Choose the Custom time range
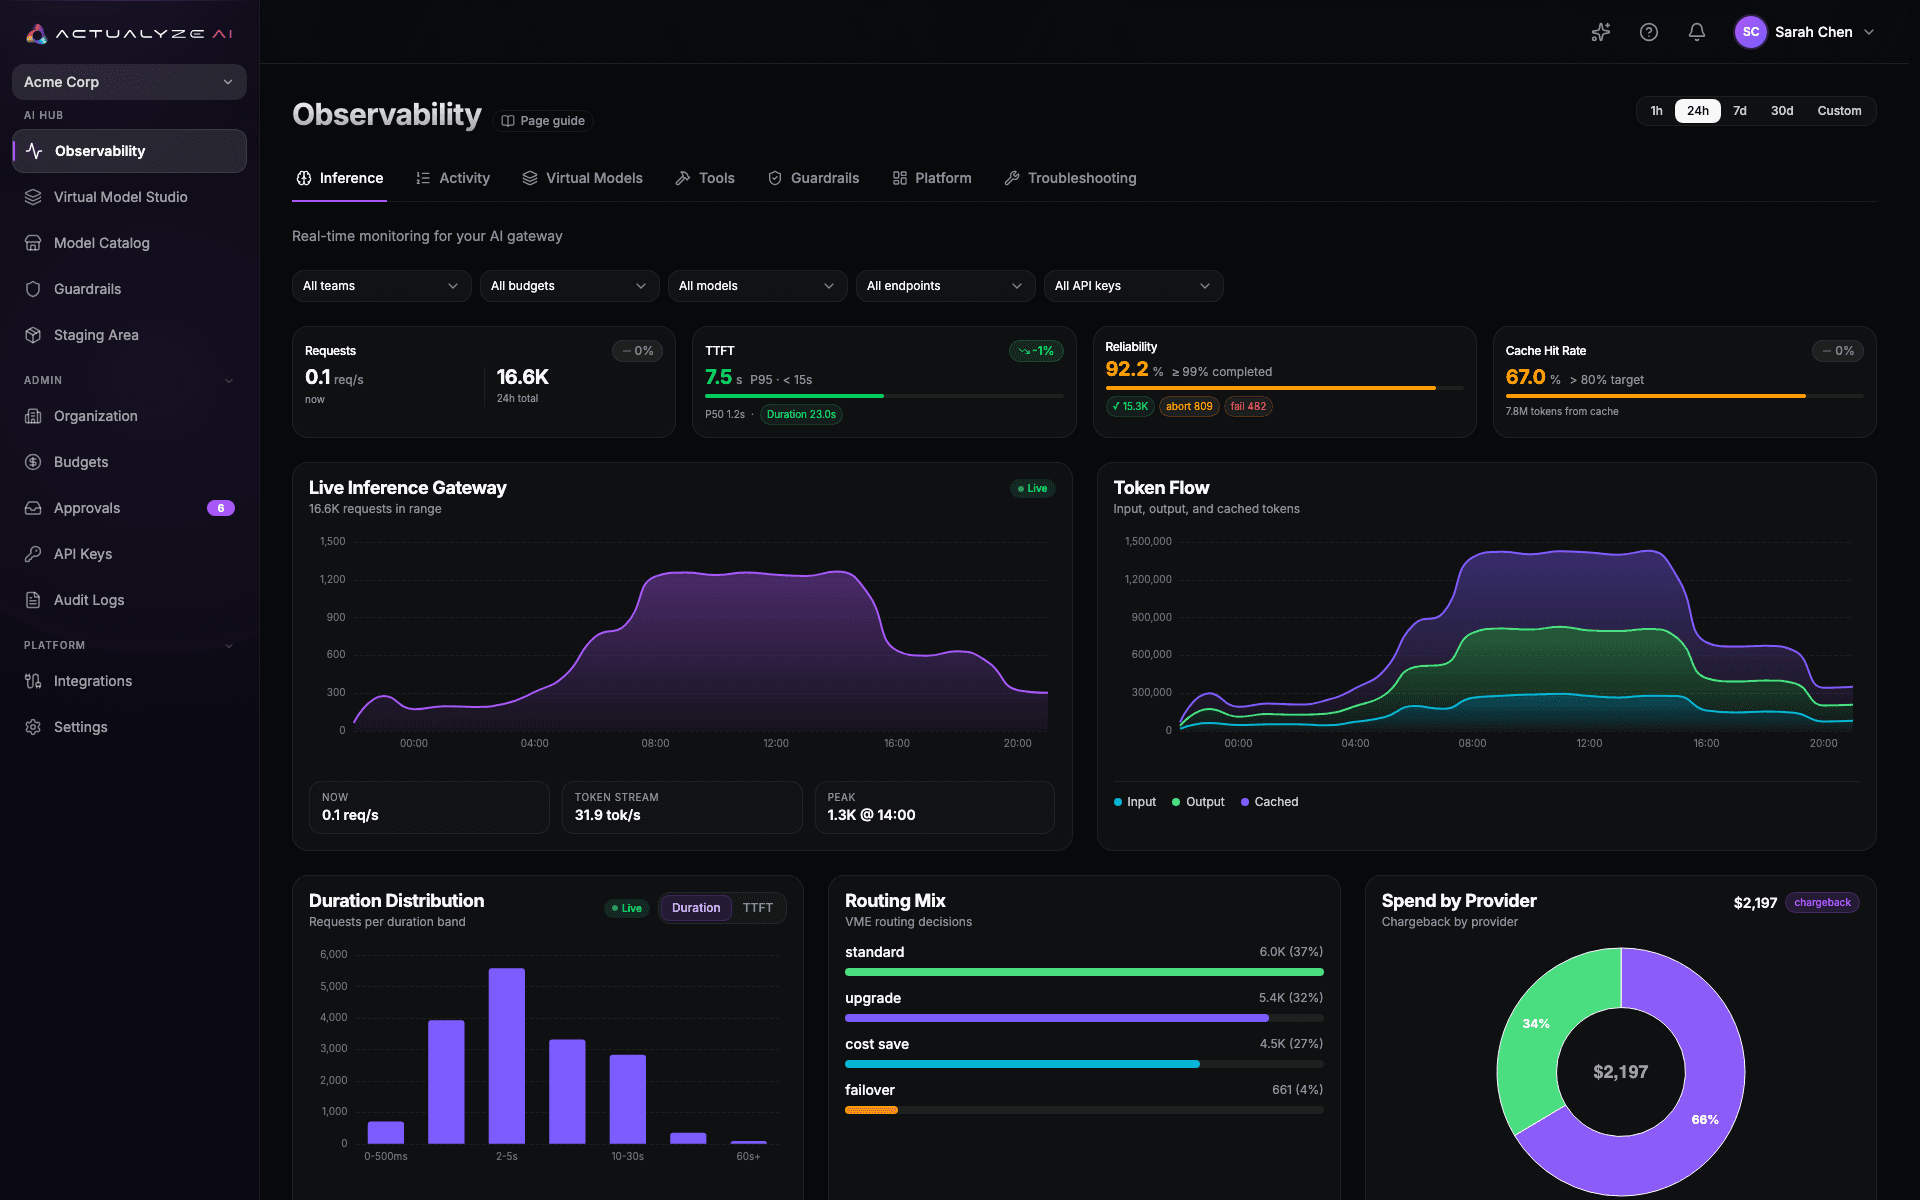This screenshot has height=1200, width=1920. (1839, 111)
